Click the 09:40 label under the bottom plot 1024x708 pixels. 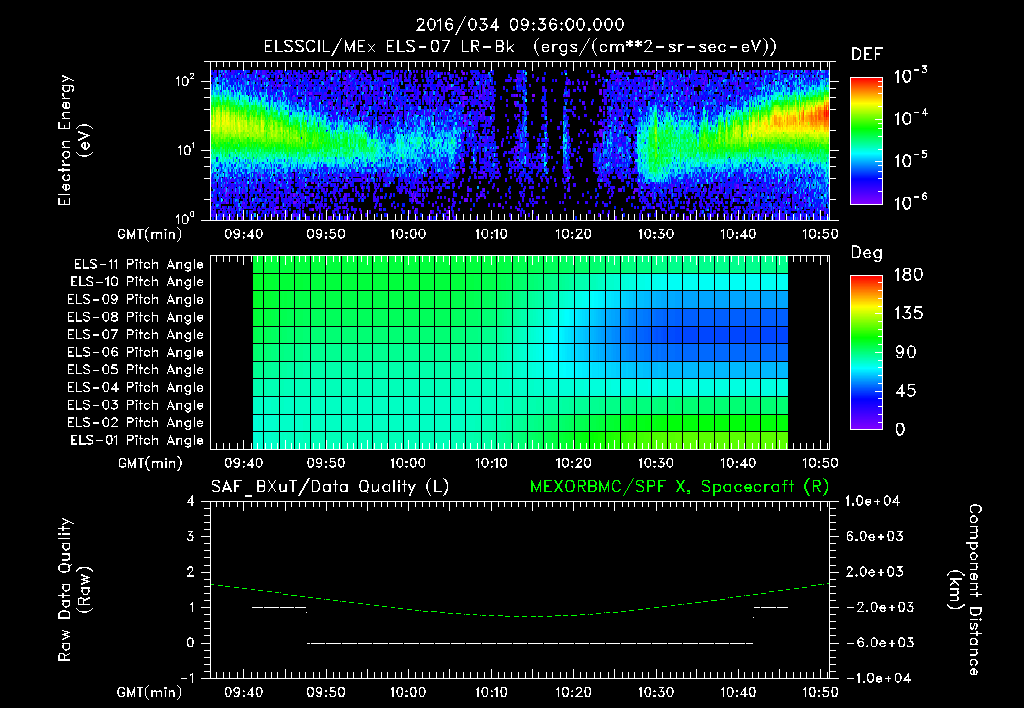coord(244,692)
